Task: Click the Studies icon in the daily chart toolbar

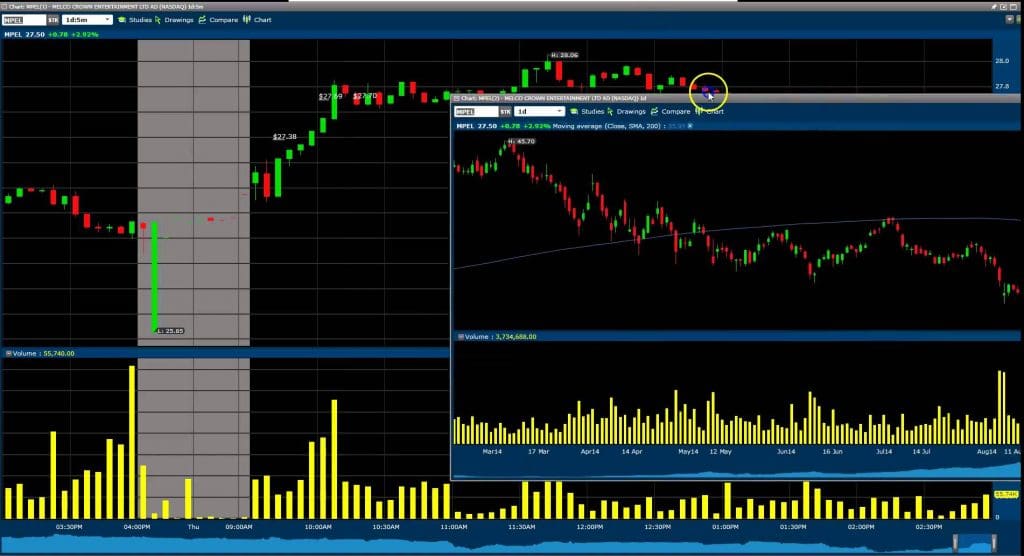Action: pos(574,111)
